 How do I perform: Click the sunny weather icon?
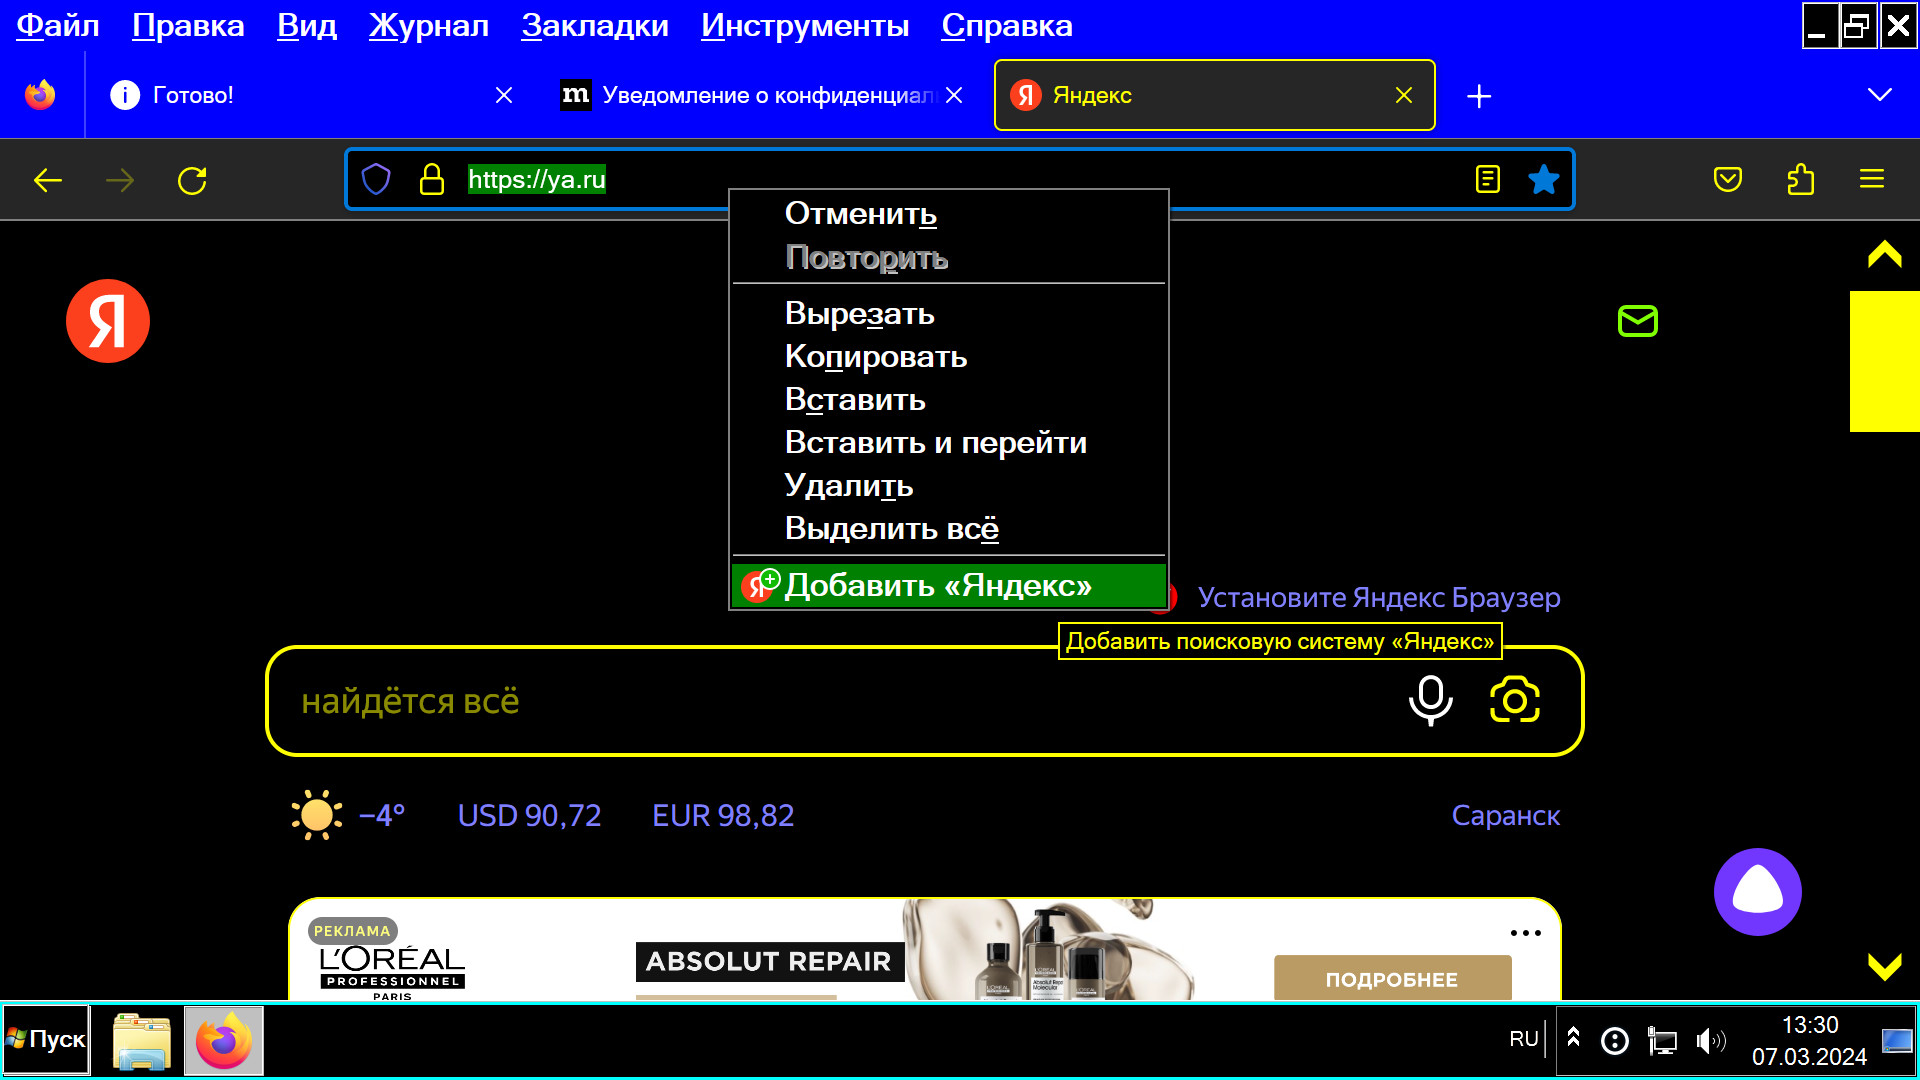pos(317,815)
